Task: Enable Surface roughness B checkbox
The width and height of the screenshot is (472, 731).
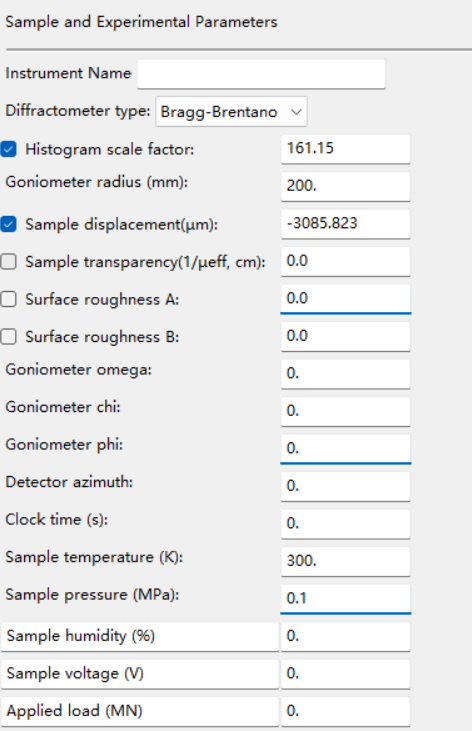Action: pos(8,337)
